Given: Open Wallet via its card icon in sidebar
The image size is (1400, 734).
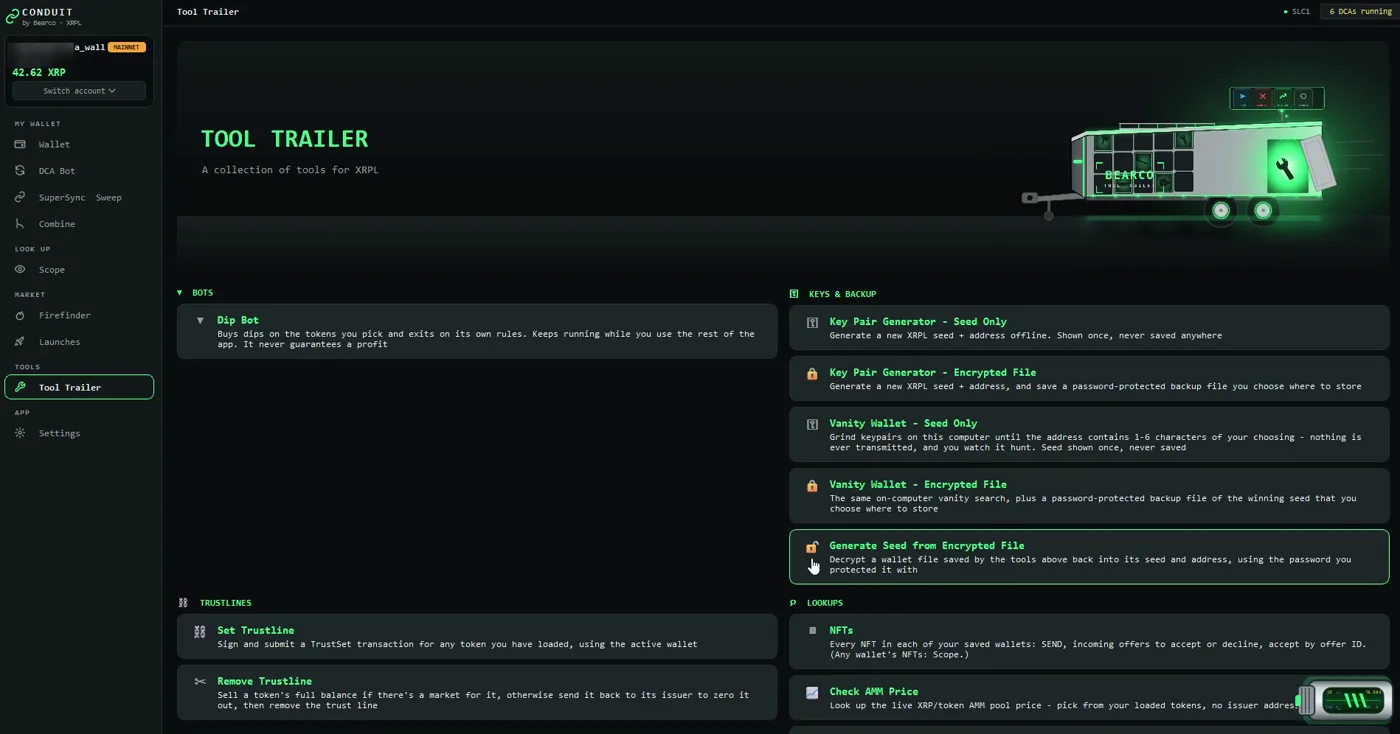Looking at the screenshot, I should (x=20, y=144).
